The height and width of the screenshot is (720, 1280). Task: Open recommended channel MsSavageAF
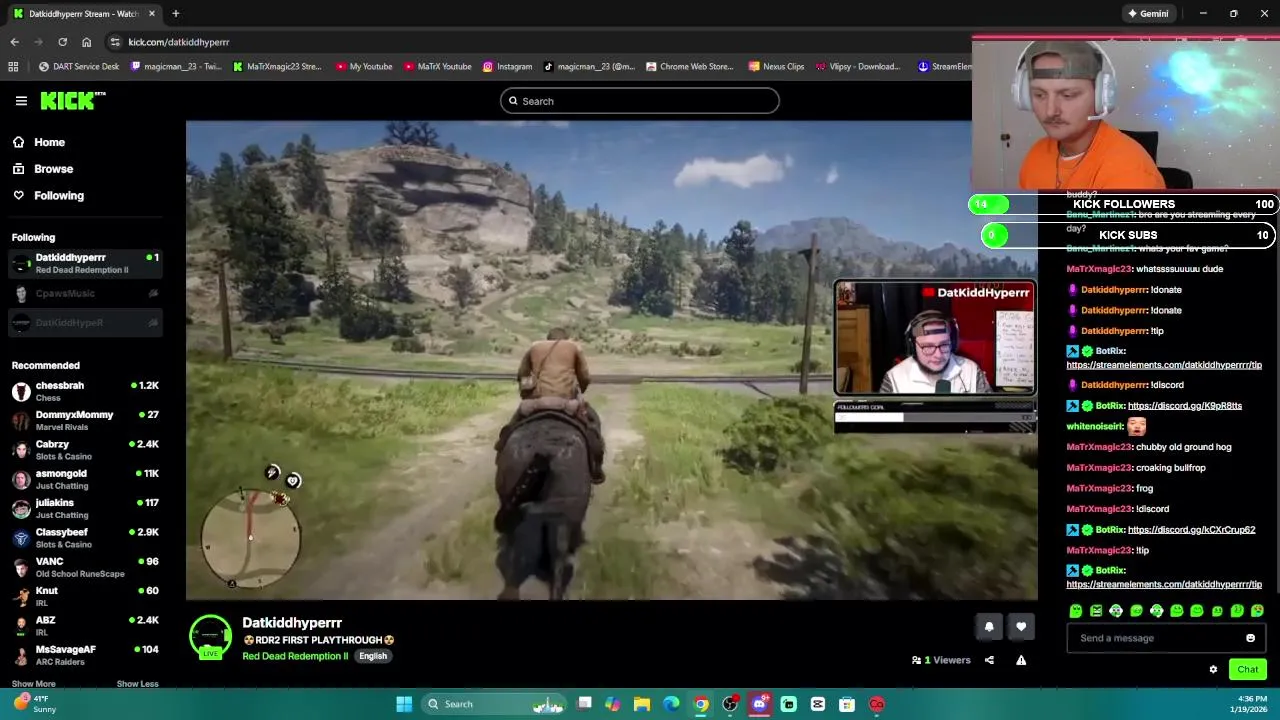click(x=85, y=655)
